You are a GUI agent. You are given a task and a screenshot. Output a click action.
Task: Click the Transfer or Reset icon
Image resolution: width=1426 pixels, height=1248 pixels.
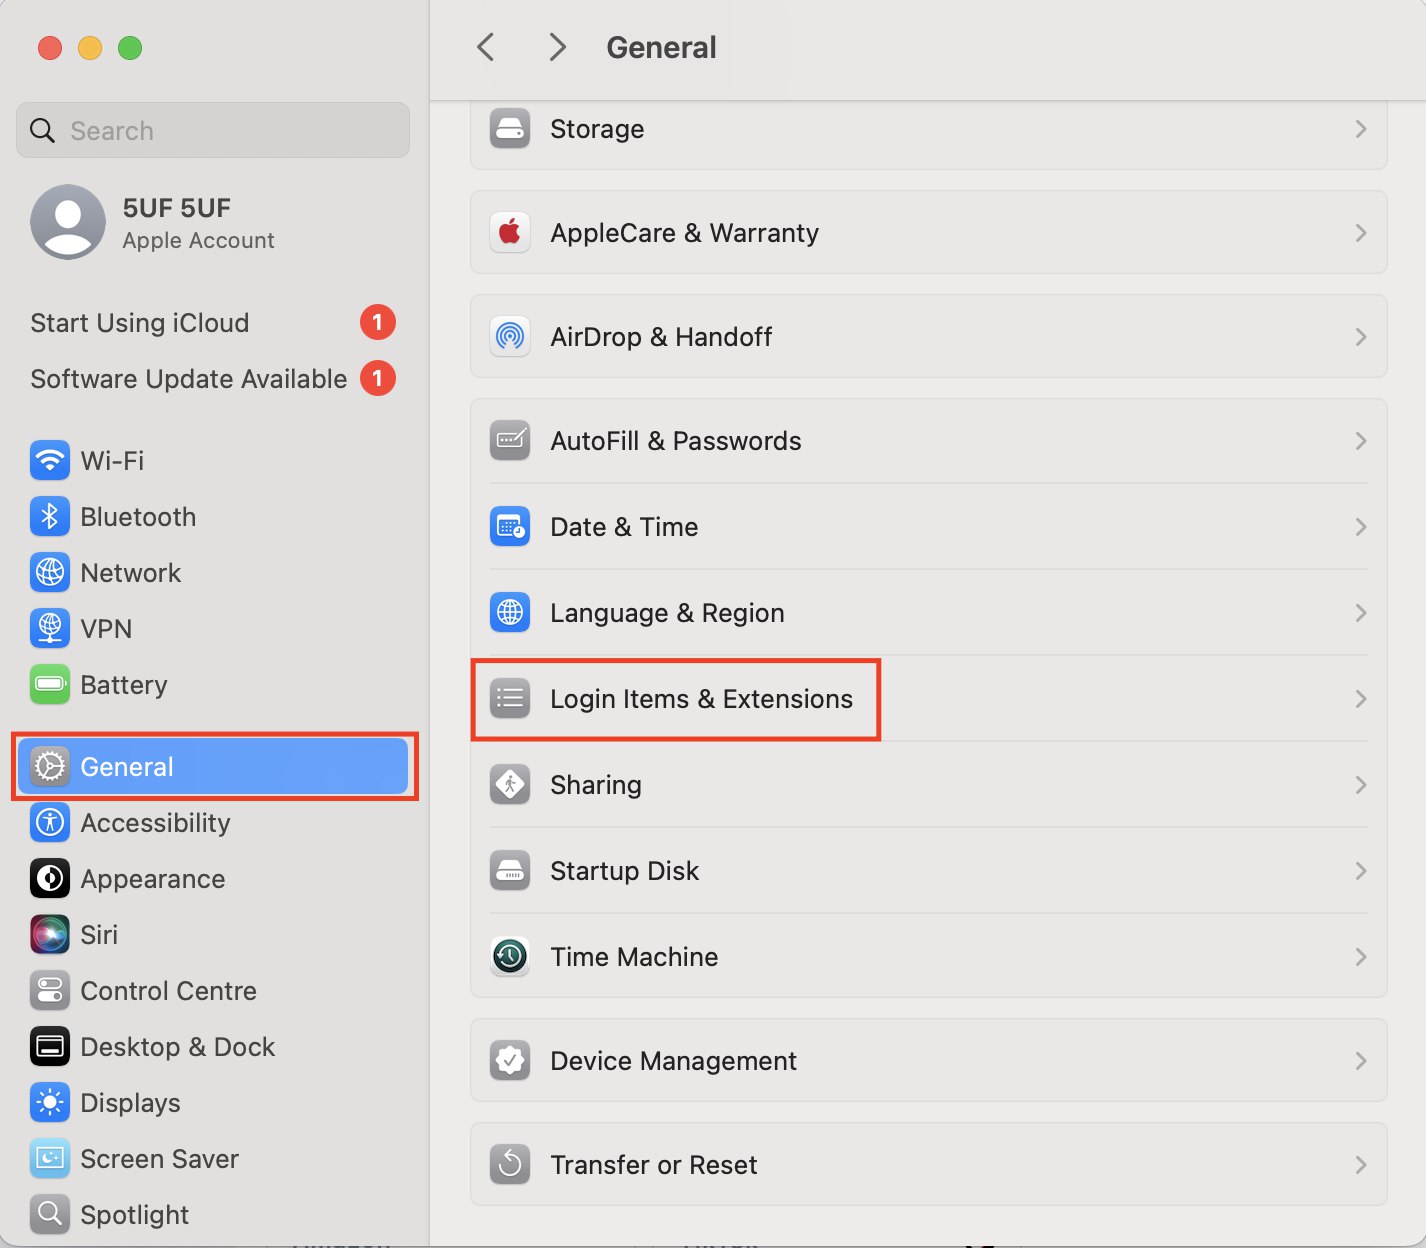[510, 1165]
